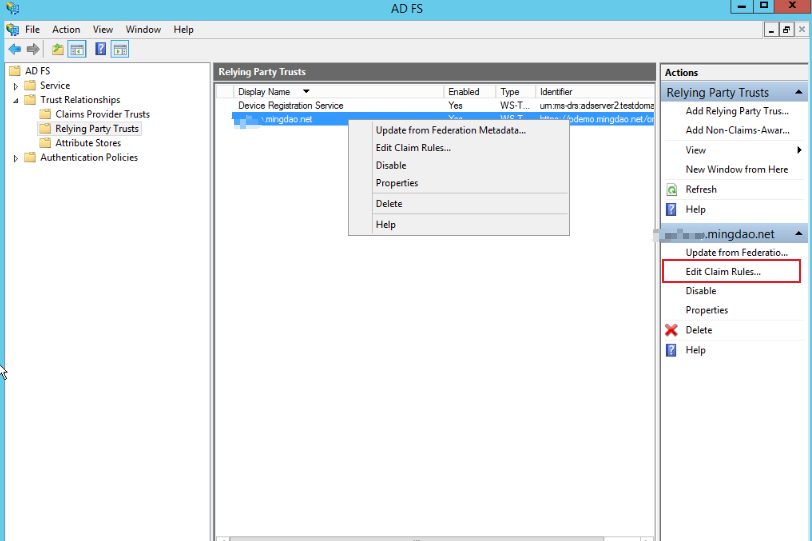Open the View submenu arrow in Actions
Image resolution: width=812 pixels, height=541 pixels.
click(x=800, y=150)
